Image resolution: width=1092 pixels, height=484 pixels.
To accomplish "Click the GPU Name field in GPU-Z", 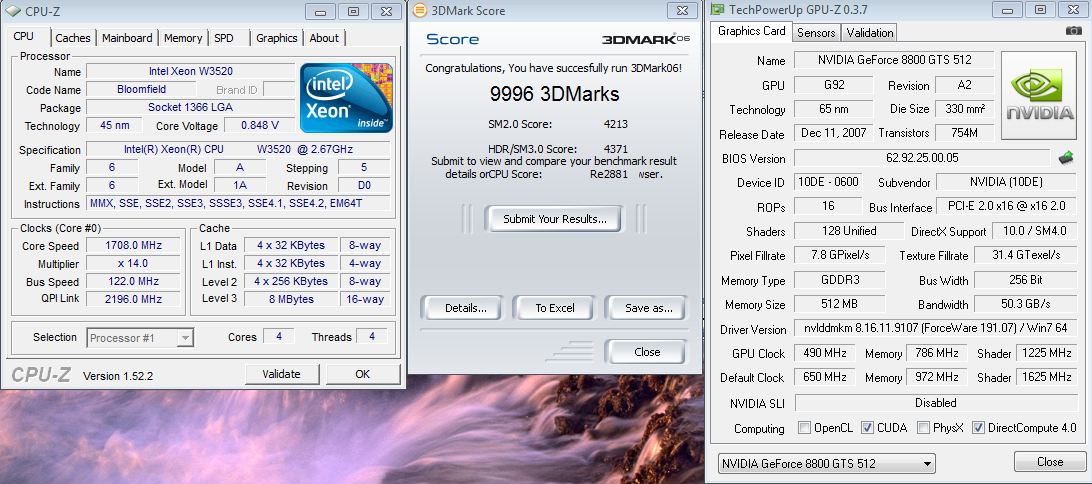I will pyautogui.click(x=894, y=60).
